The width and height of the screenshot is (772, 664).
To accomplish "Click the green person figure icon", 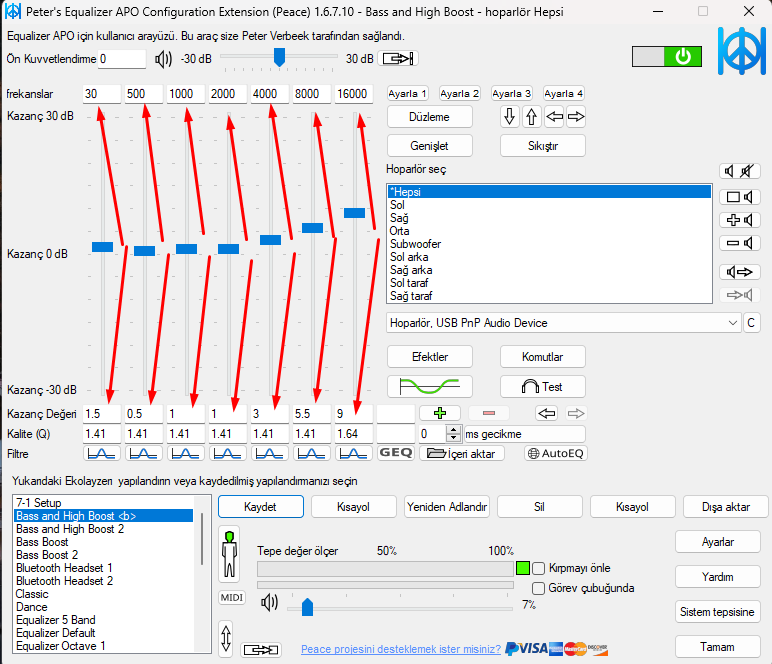I will pos(229,554).
